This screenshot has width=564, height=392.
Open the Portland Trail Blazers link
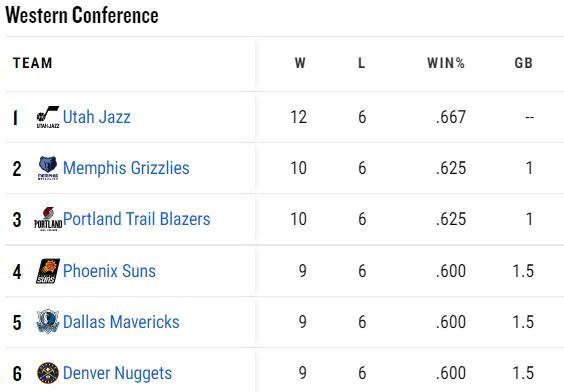coord(137,219)
